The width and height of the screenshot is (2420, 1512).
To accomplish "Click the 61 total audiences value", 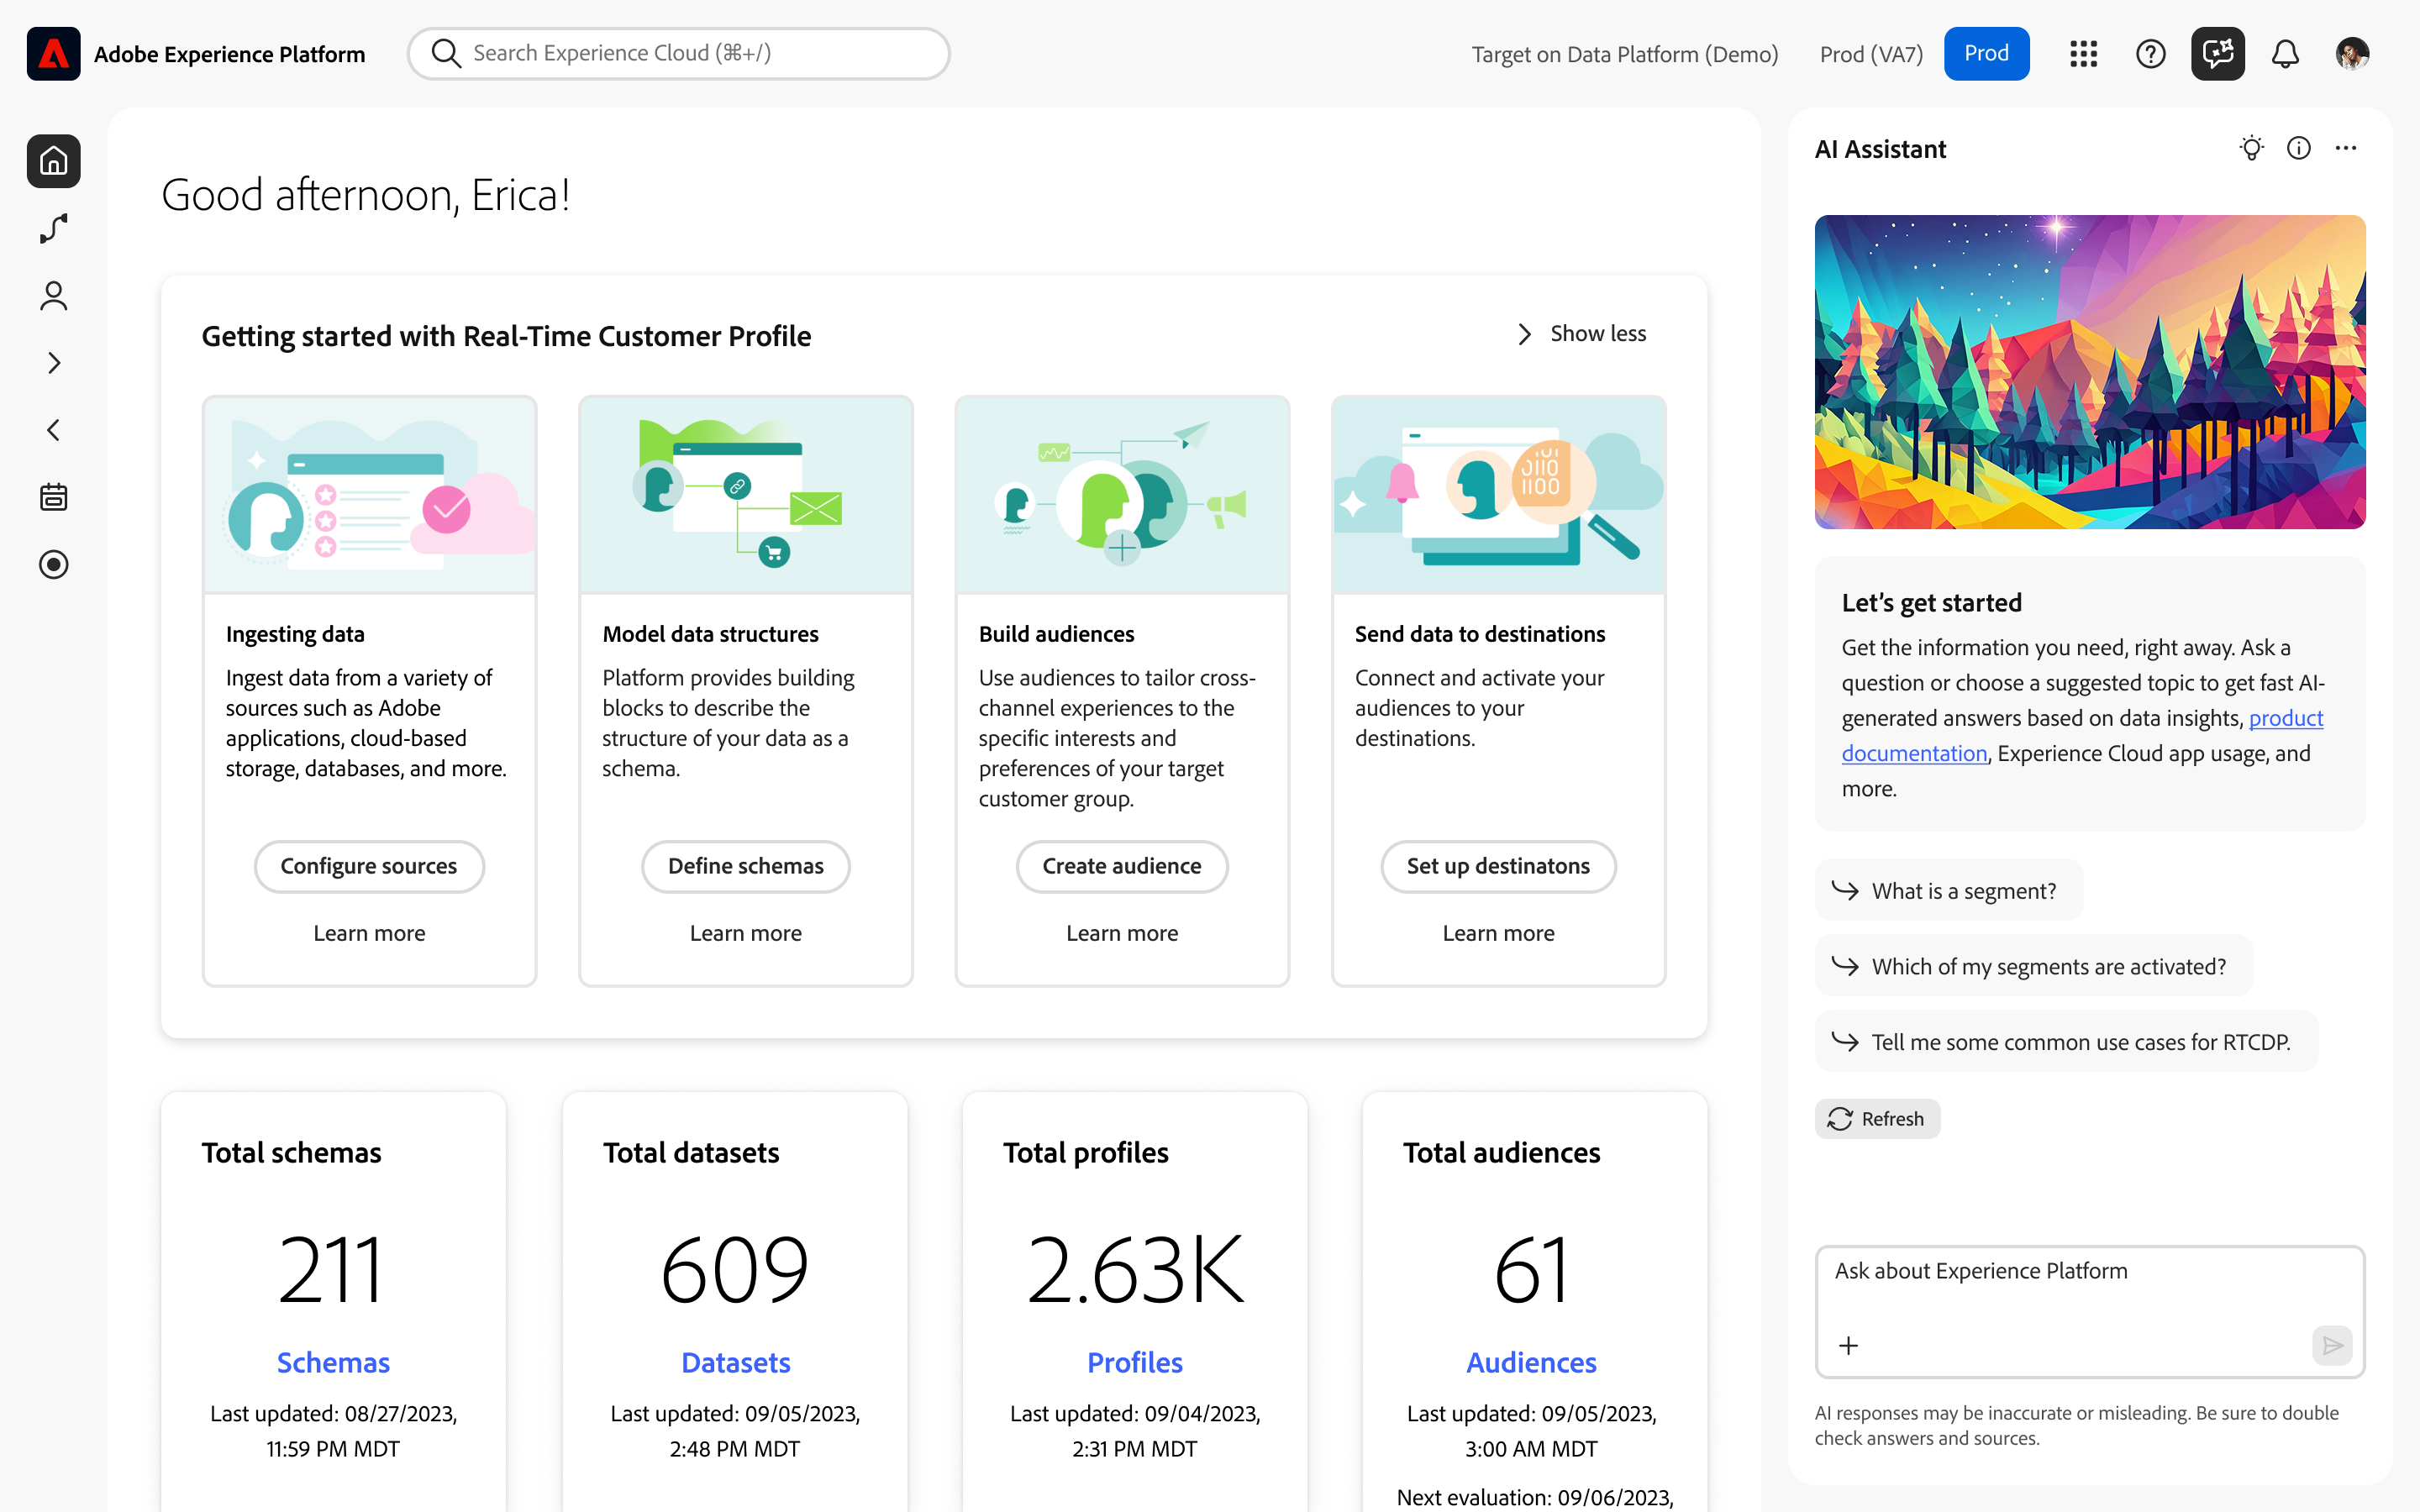I will (1531, 1270).
